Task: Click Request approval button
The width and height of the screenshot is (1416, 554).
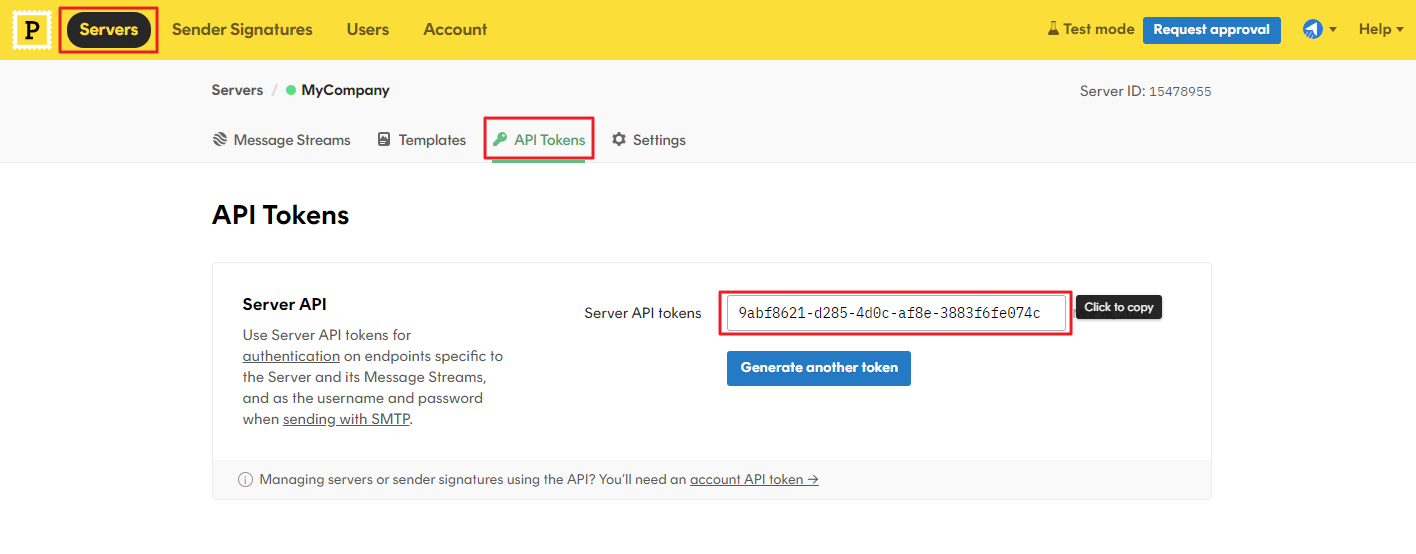Action: pyautogui.click(x=1211, y=30)
